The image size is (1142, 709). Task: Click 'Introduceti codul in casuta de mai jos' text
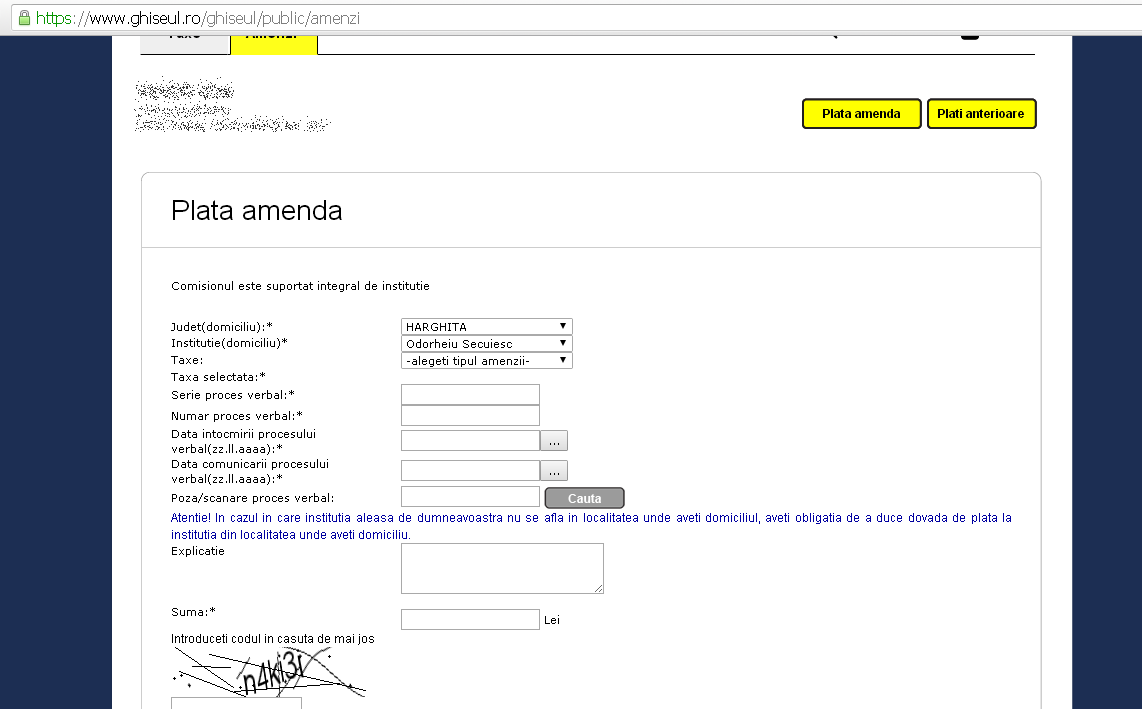tap(272, 638)
